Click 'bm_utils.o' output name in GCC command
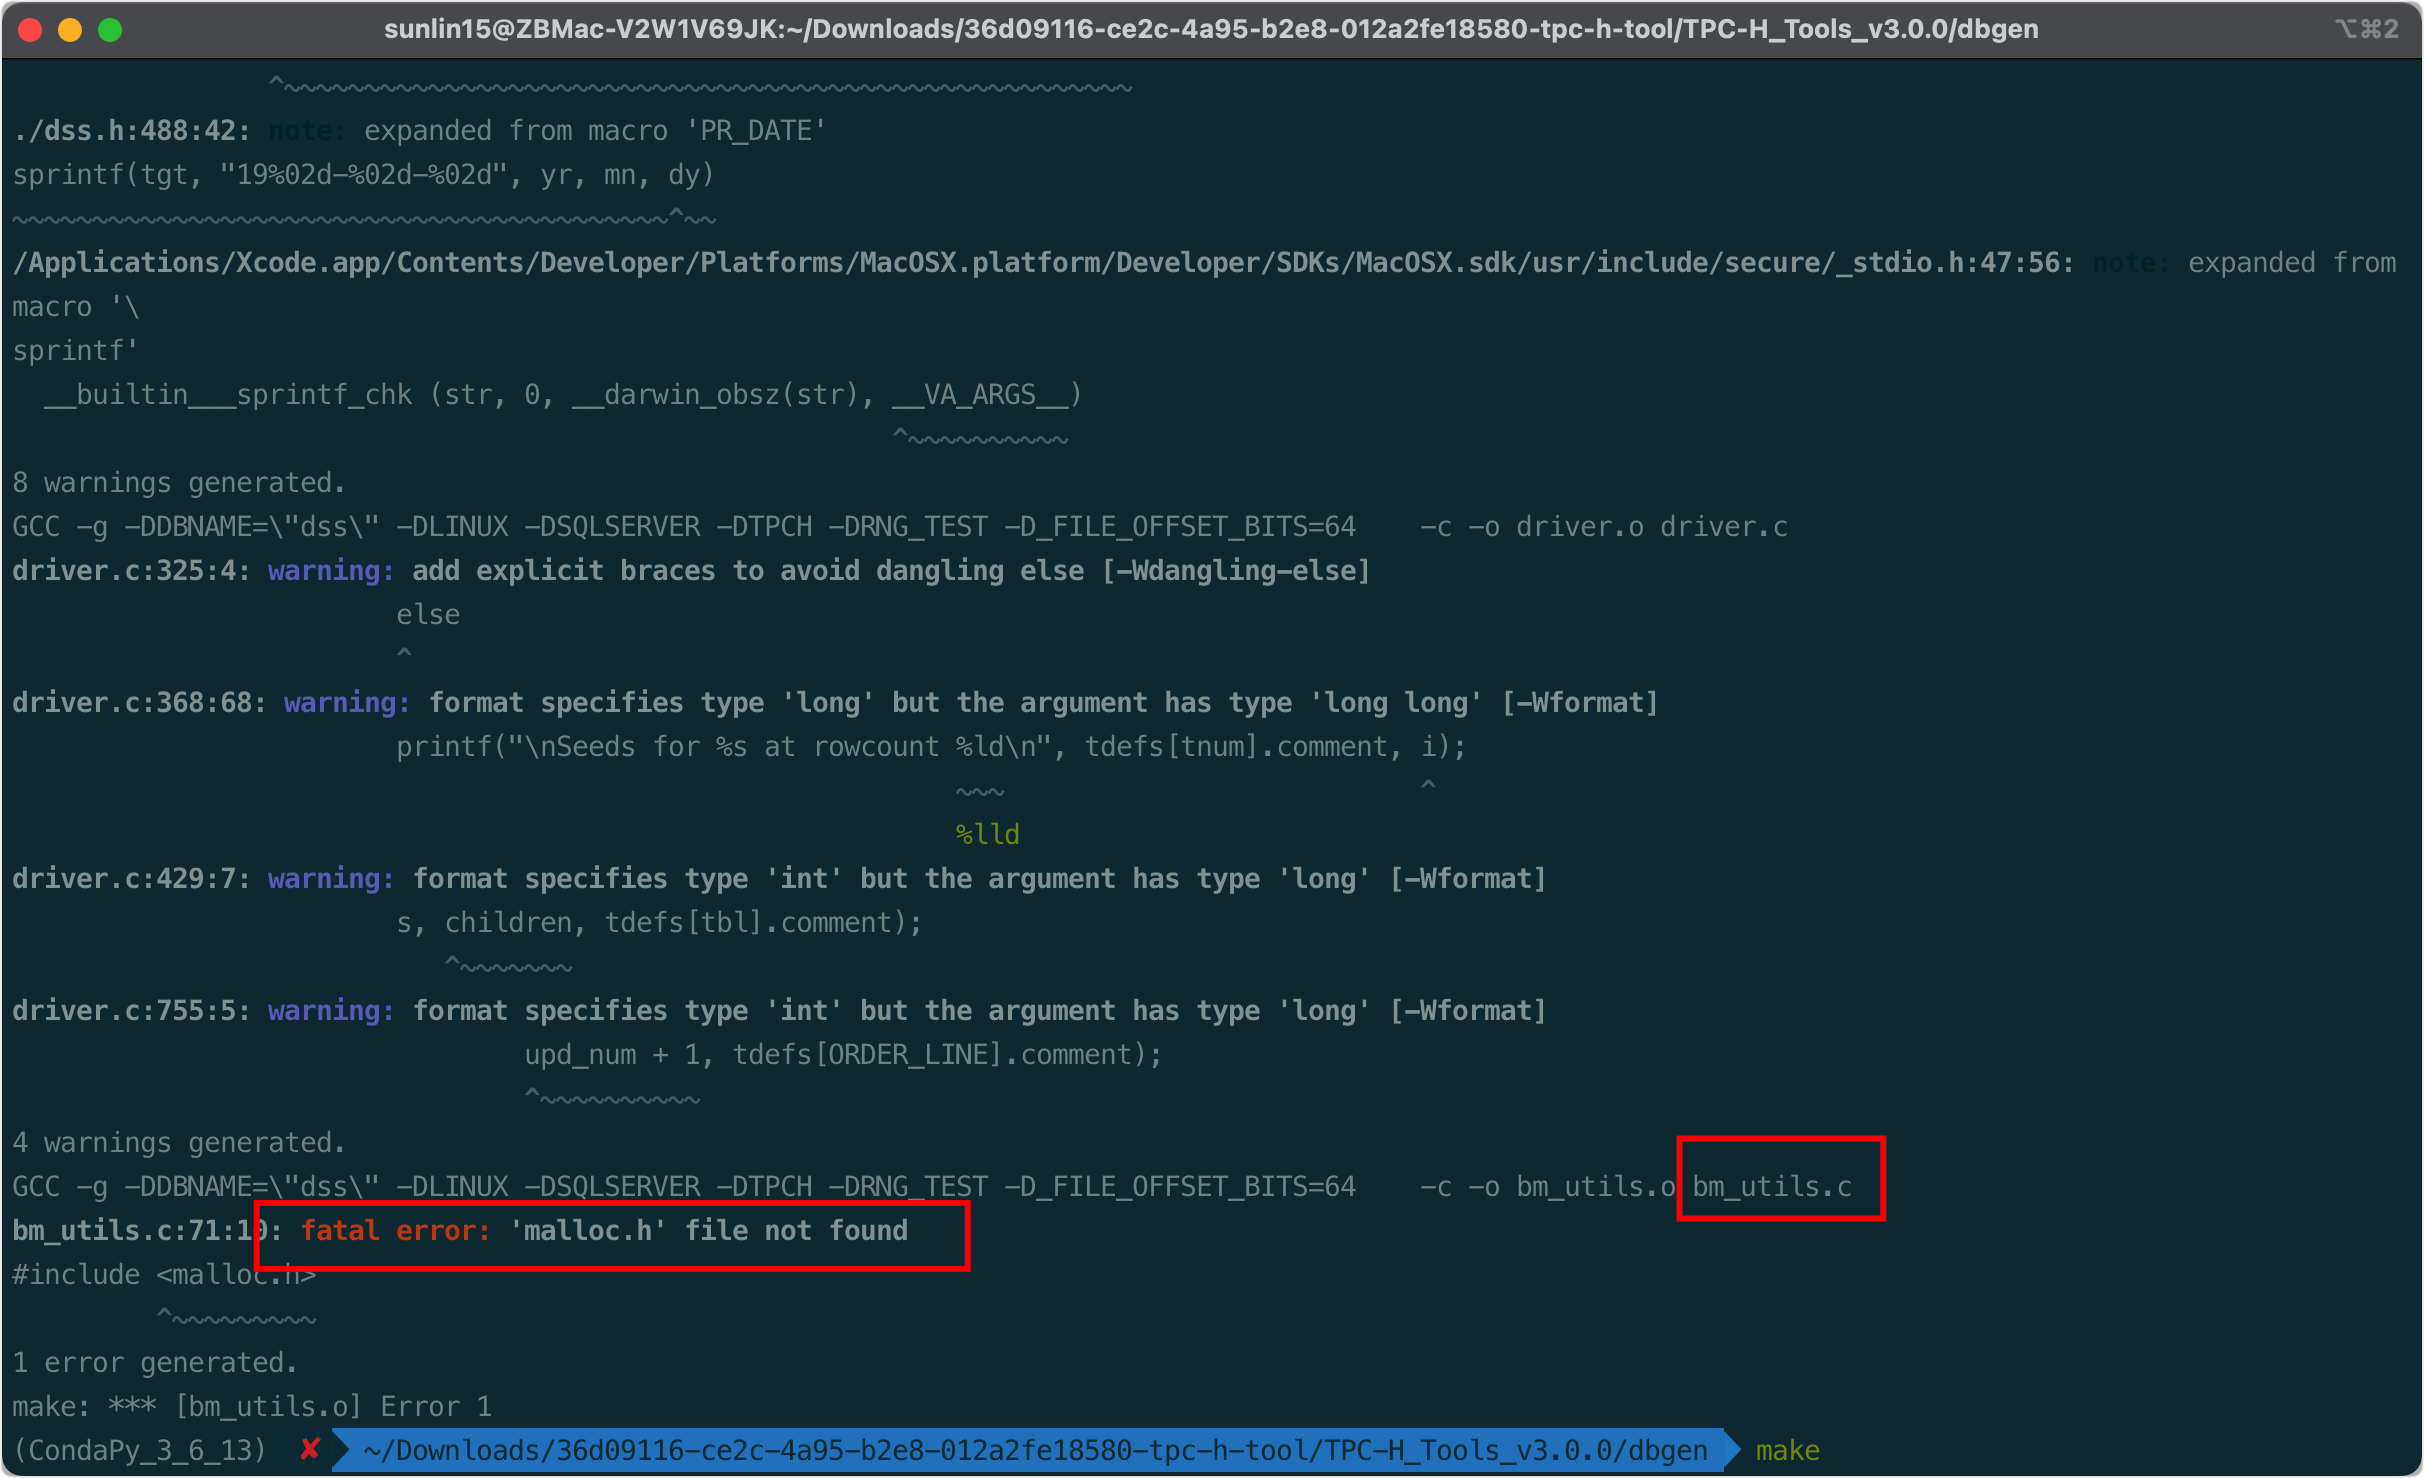This screenshot has width=2424, height=1478. pyautogui.click(x=1596, y=1186)
